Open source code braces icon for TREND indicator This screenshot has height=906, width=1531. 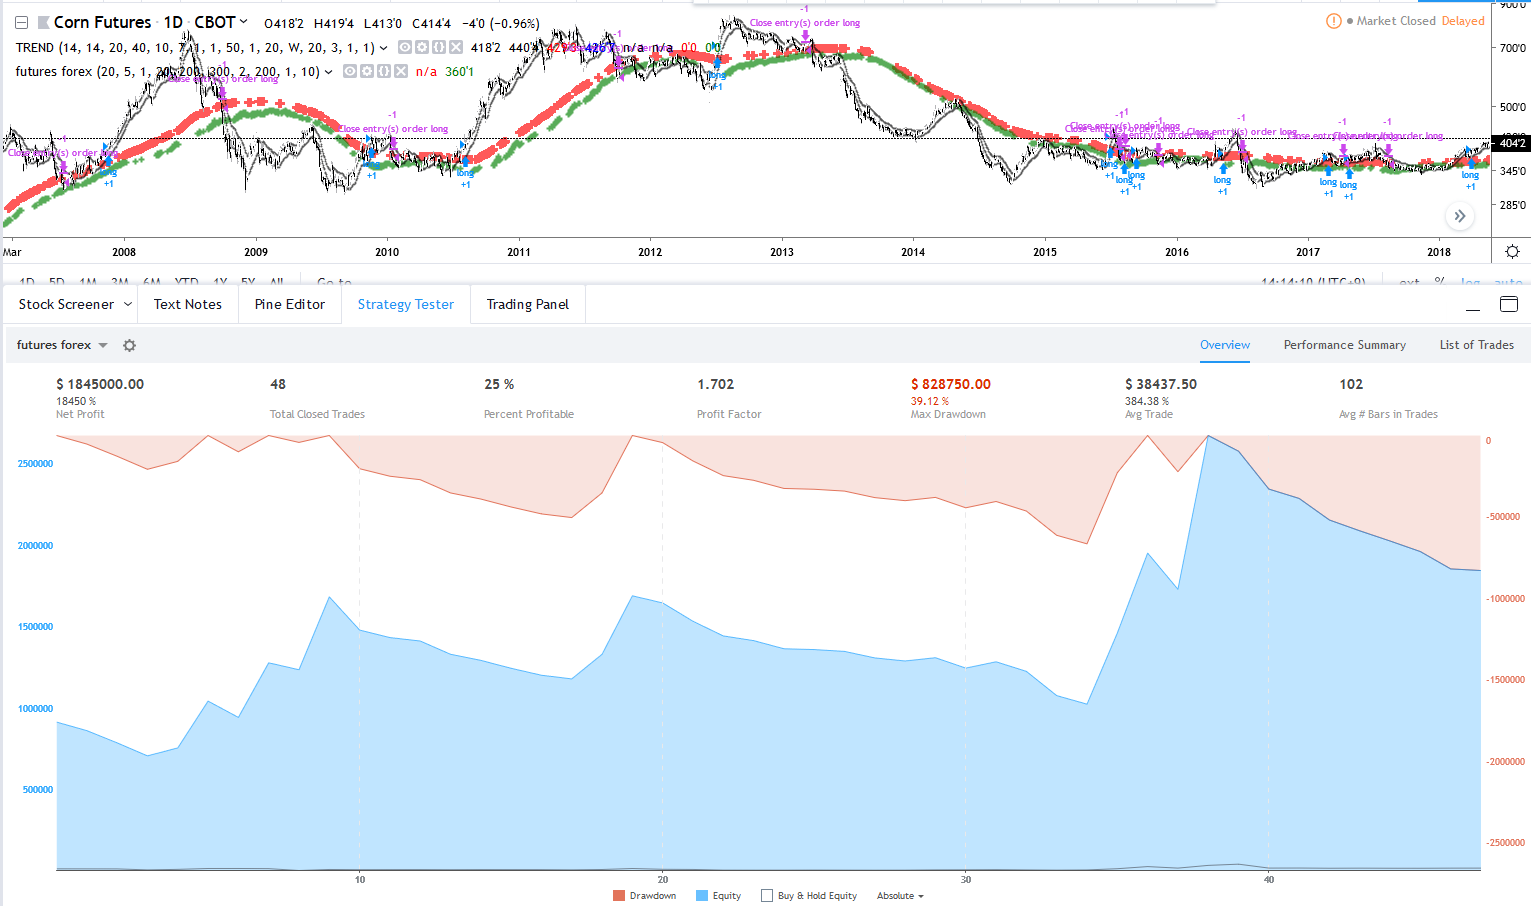pyautogui.click(x=438, y=47)
